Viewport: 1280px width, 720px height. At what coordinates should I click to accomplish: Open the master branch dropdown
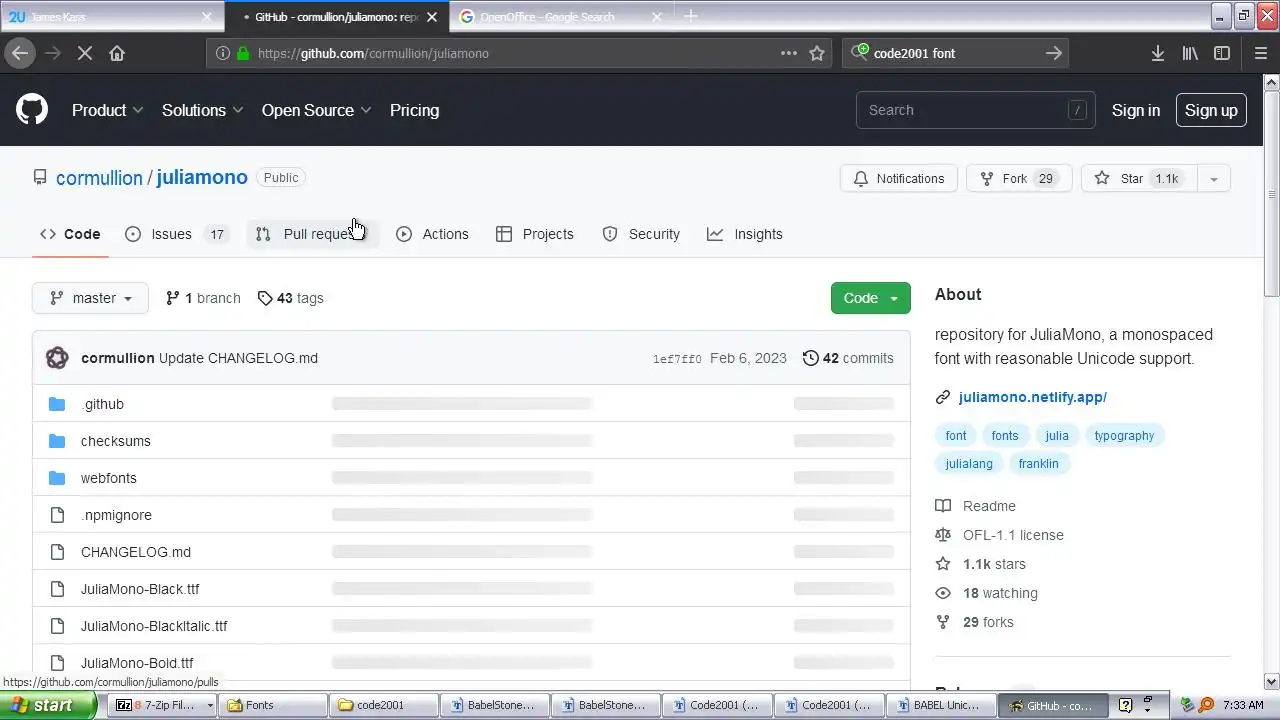pyautogui.click(x=90, y=298)
